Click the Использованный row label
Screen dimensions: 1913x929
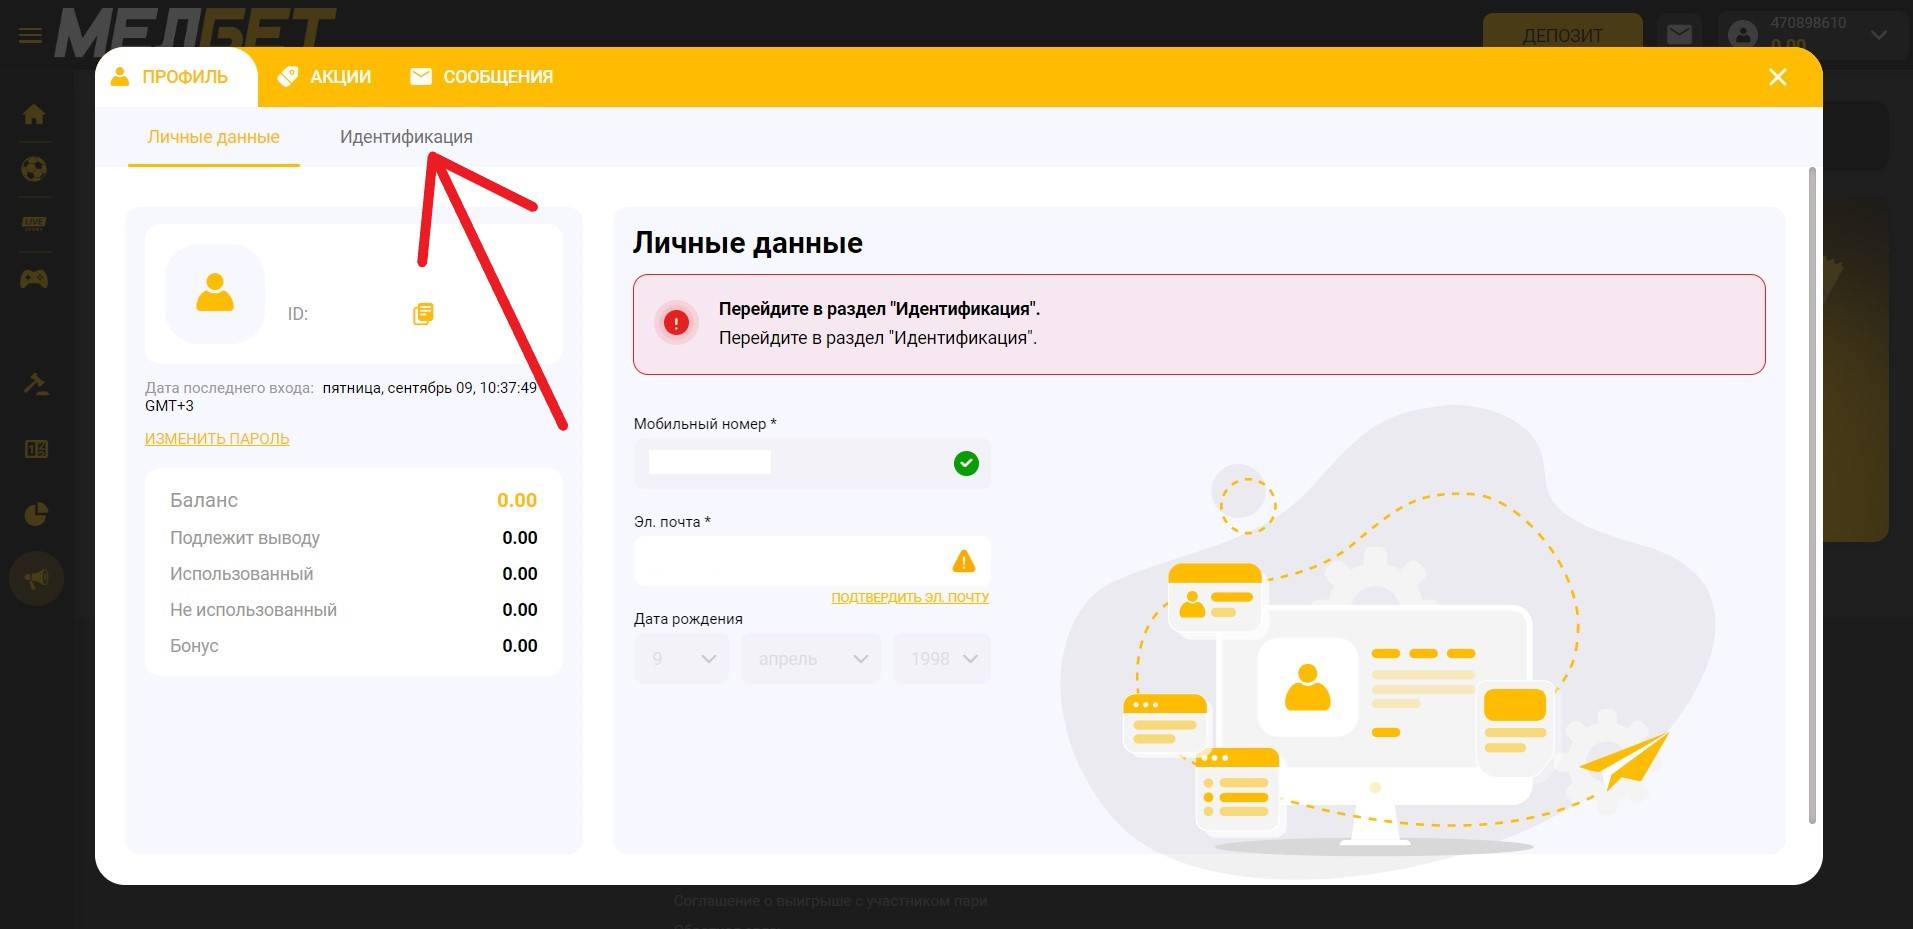(x=241, y=574)
